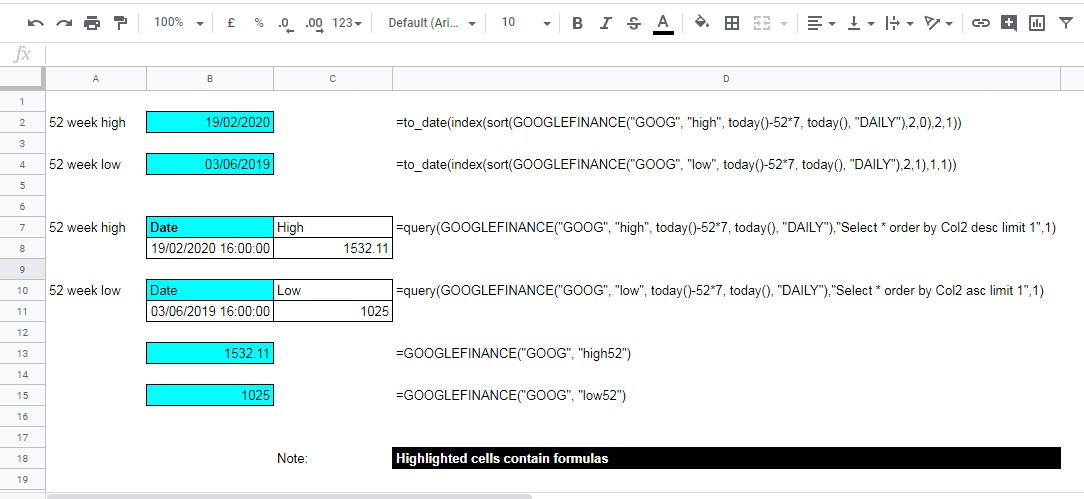Click the high52 GOOGLEFINANCE formula text
Screen dimensions: 1084x499
(x=513, y=354)
